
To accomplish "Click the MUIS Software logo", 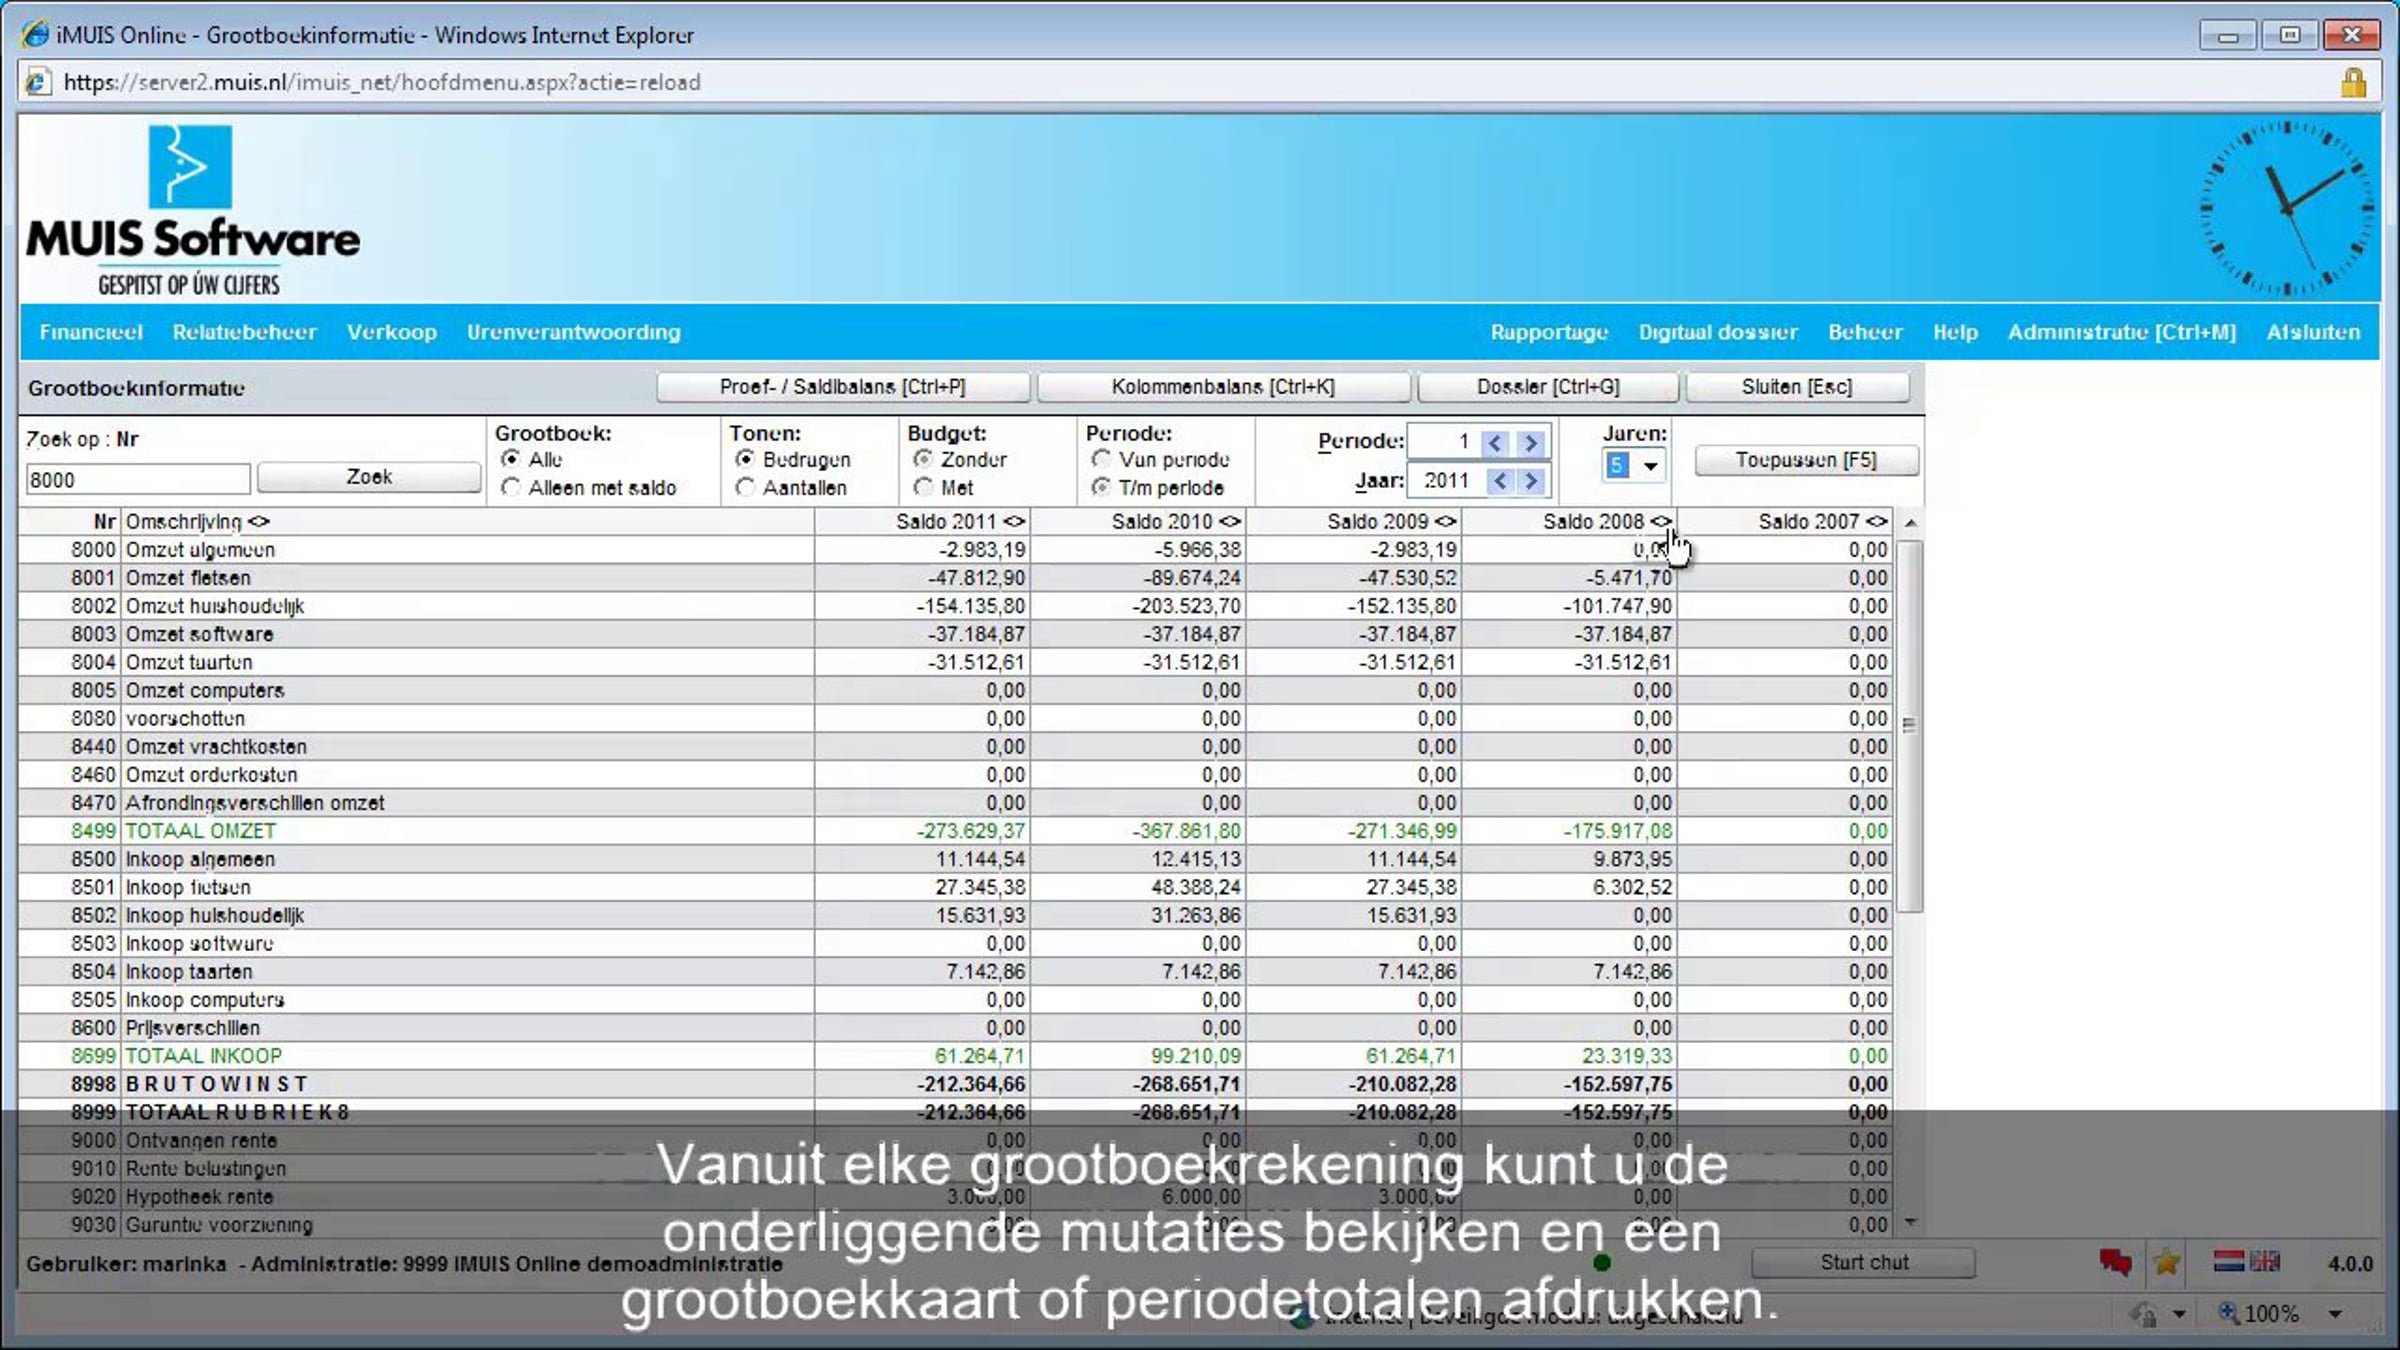I will (x=193, y=211).
